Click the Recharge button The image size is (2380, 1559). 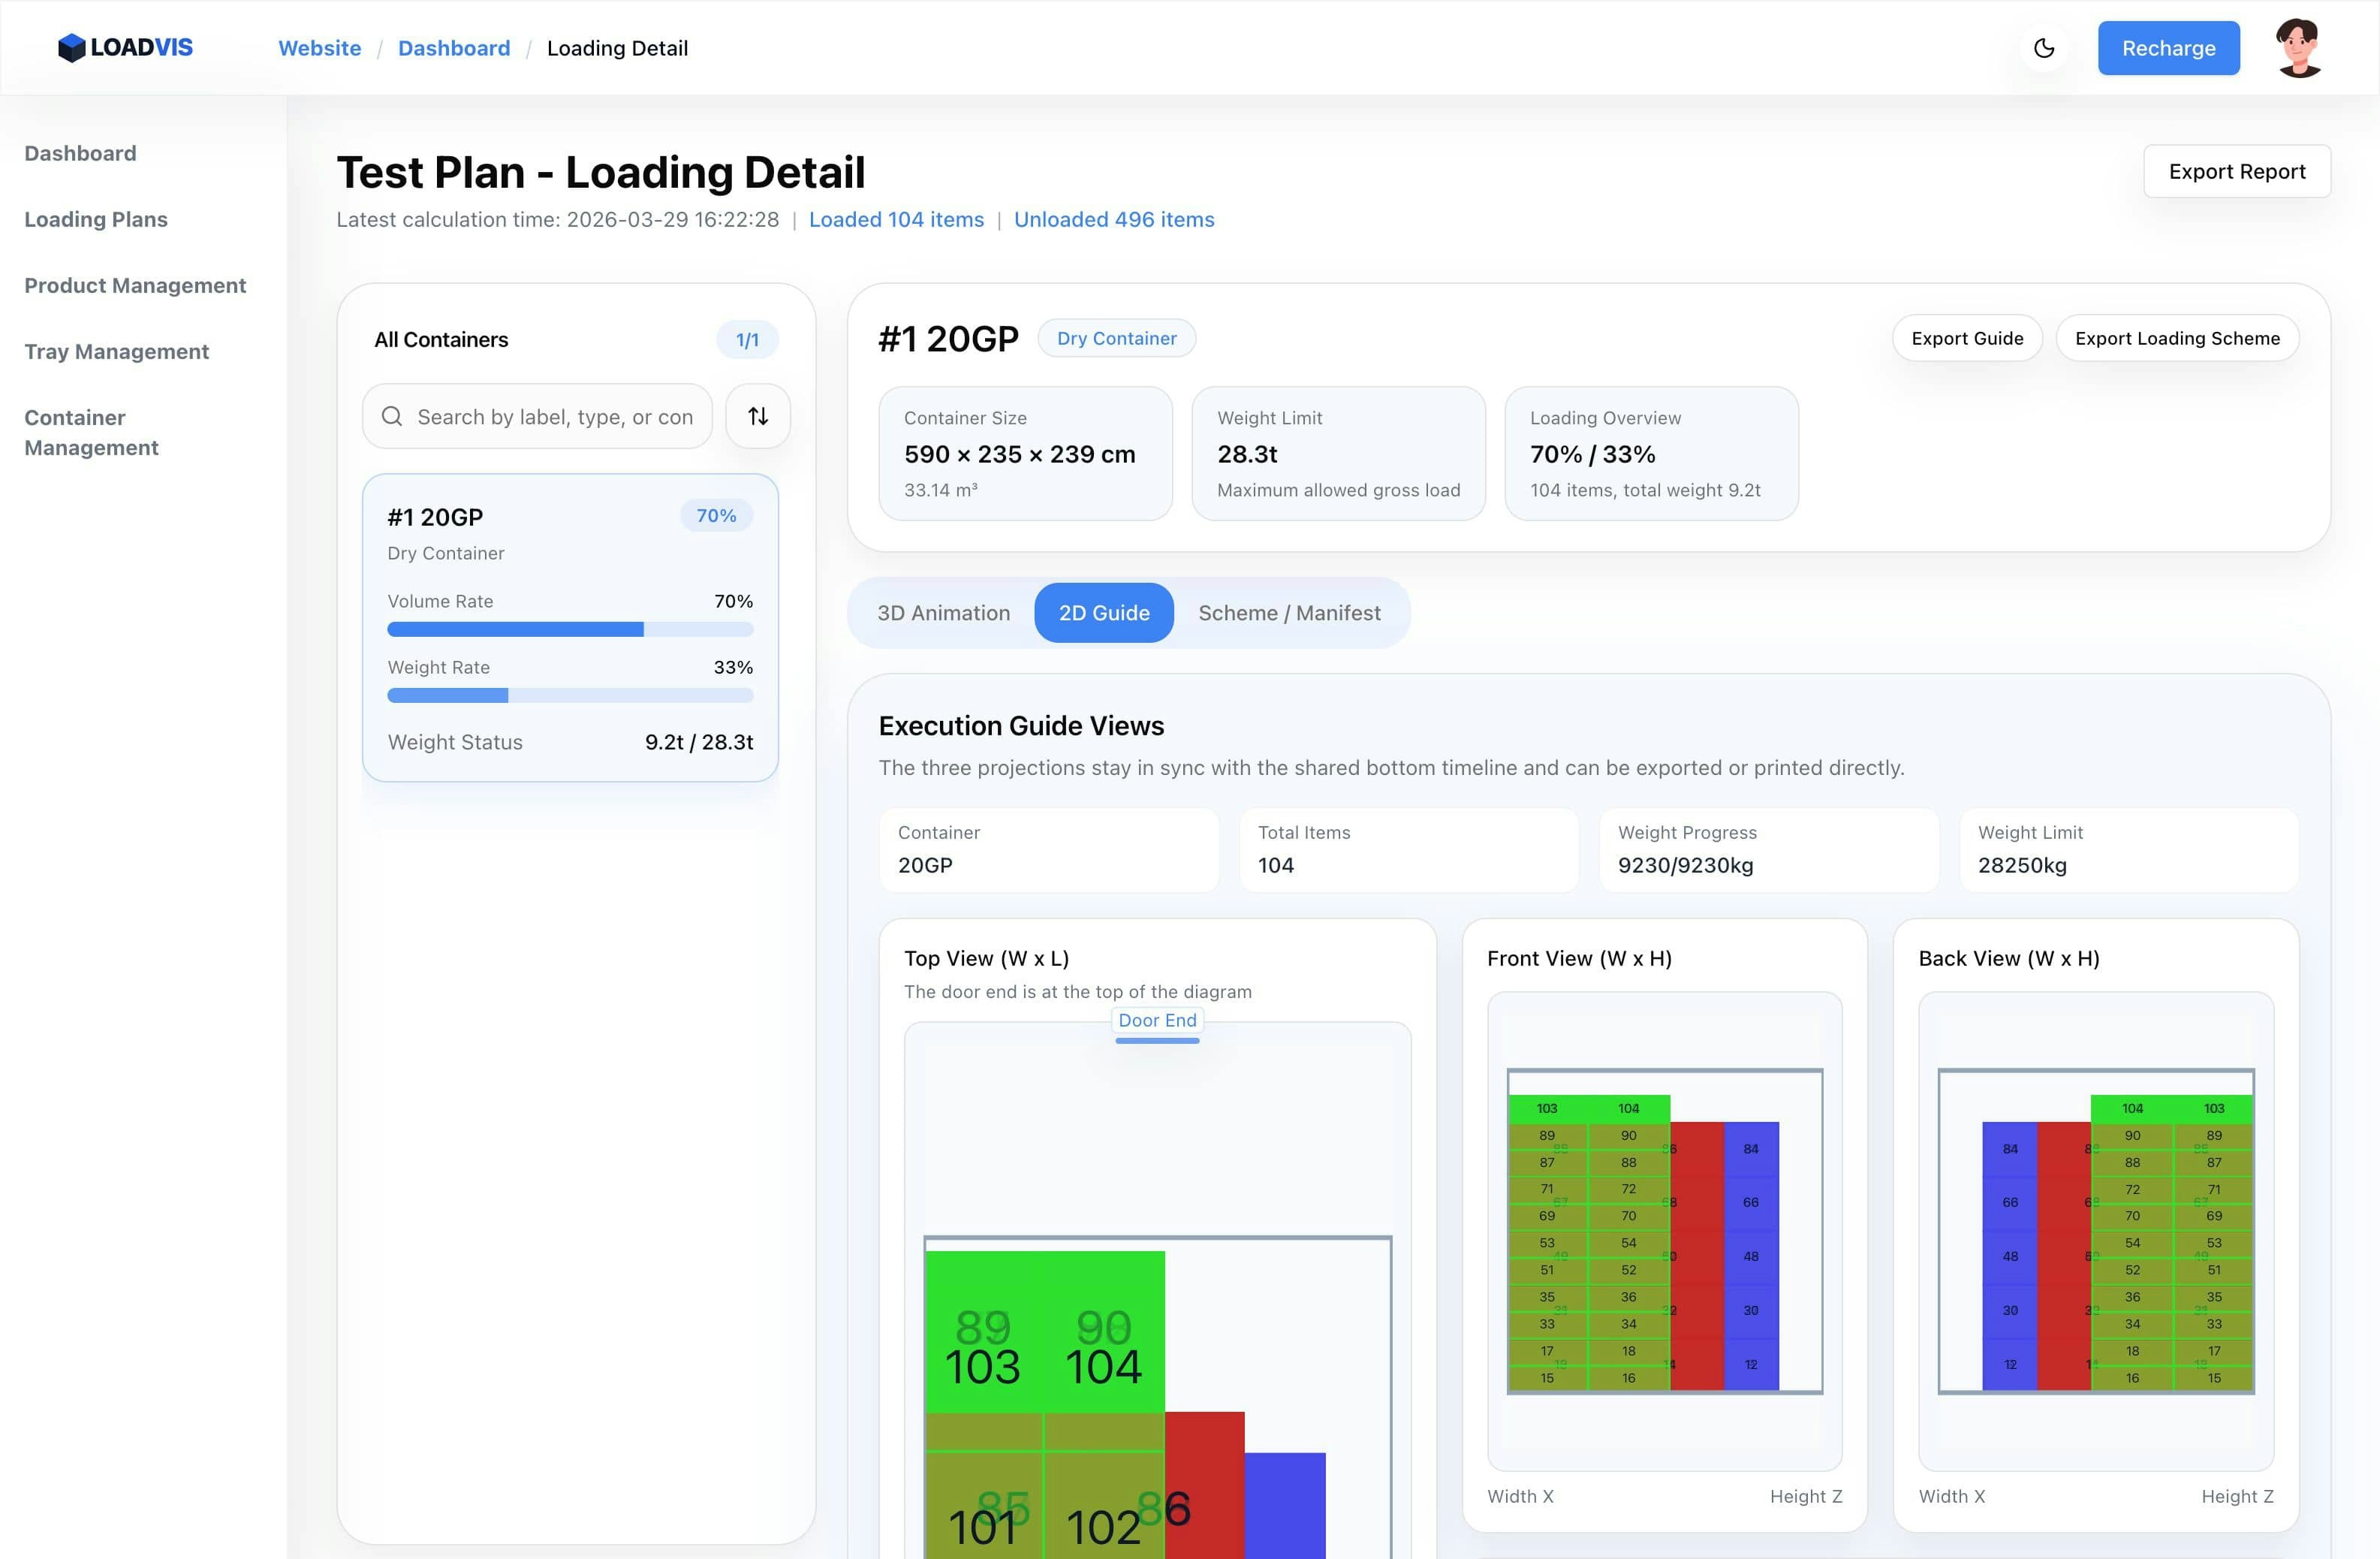tap(2168, 48)
